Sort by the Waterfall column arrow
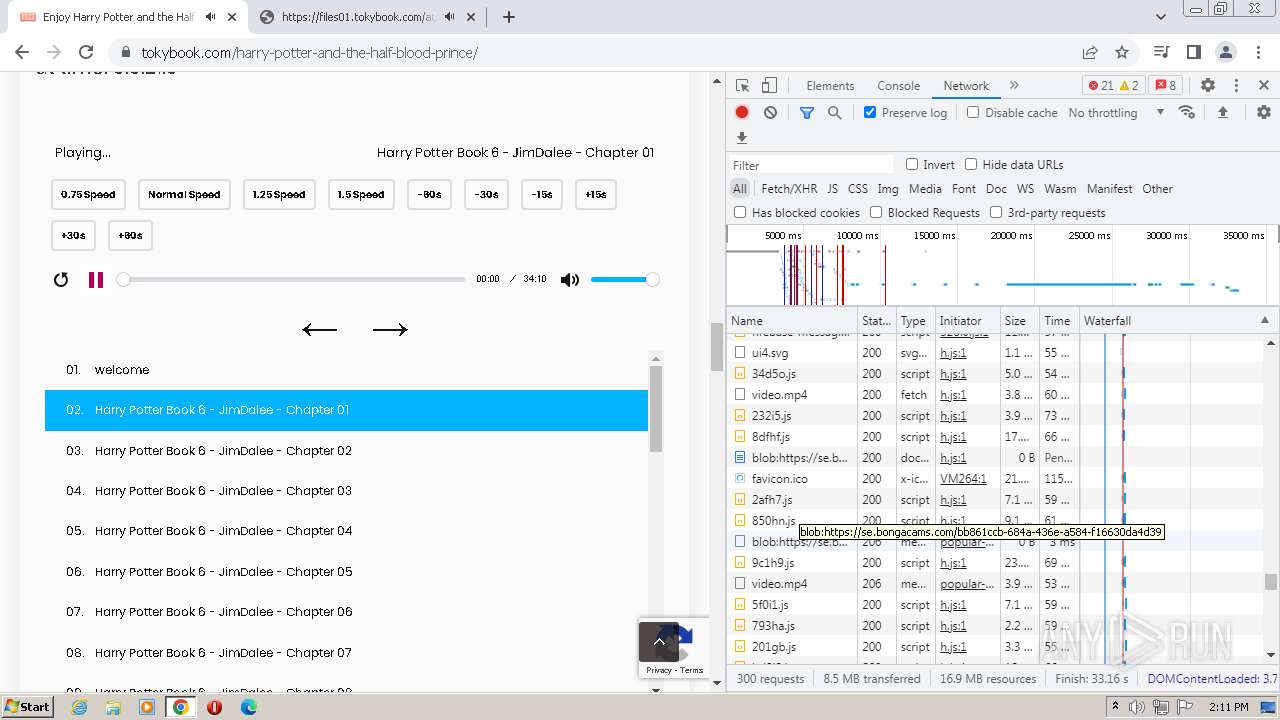This screenshot has height=720, width=1280. point(1264,320)
